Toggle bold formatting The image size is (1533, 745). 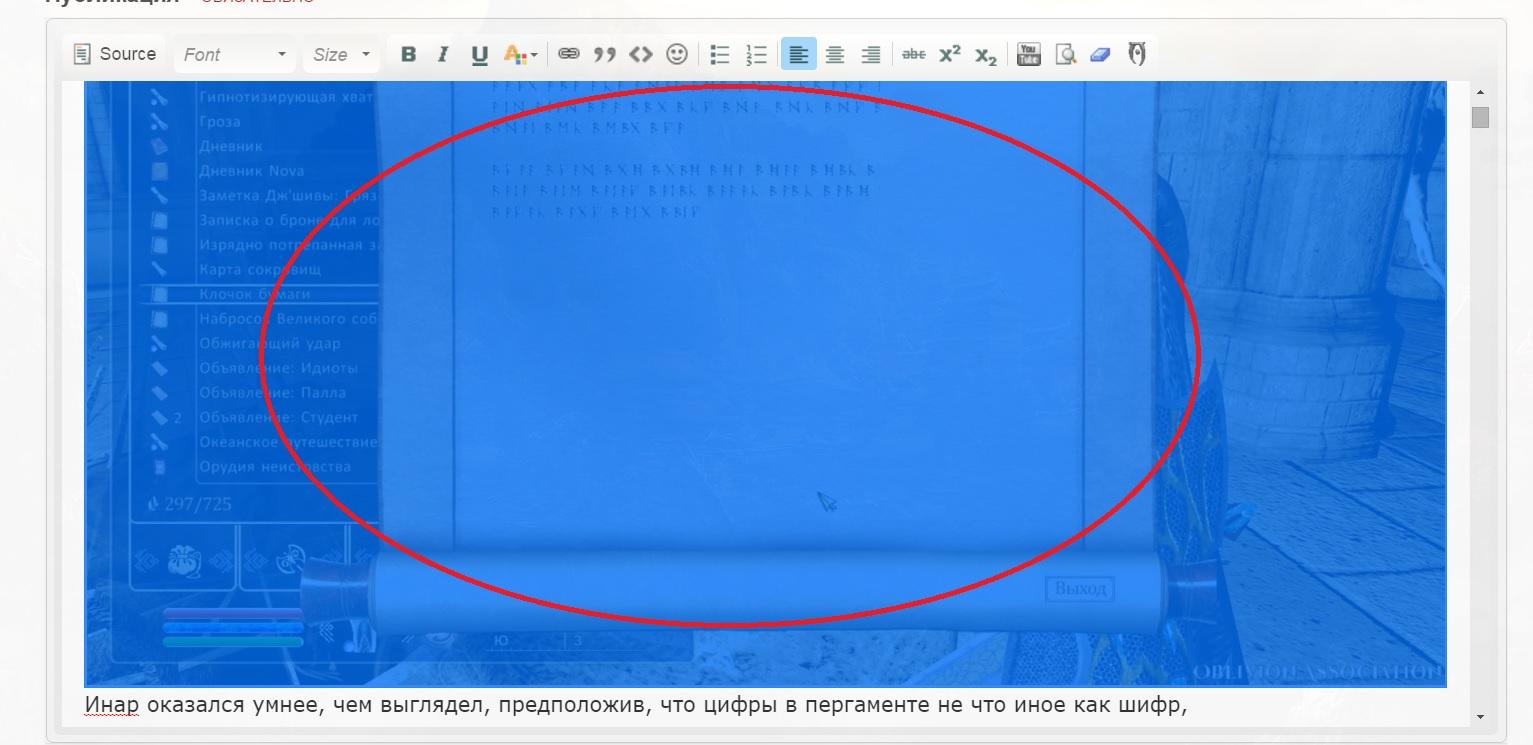[x=408, y=55]
